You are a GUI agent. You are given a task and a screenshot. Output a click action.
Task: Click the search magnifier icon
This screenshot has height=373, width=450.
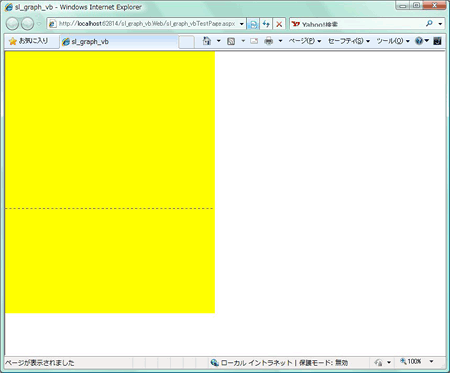click(x=430, y=24)
